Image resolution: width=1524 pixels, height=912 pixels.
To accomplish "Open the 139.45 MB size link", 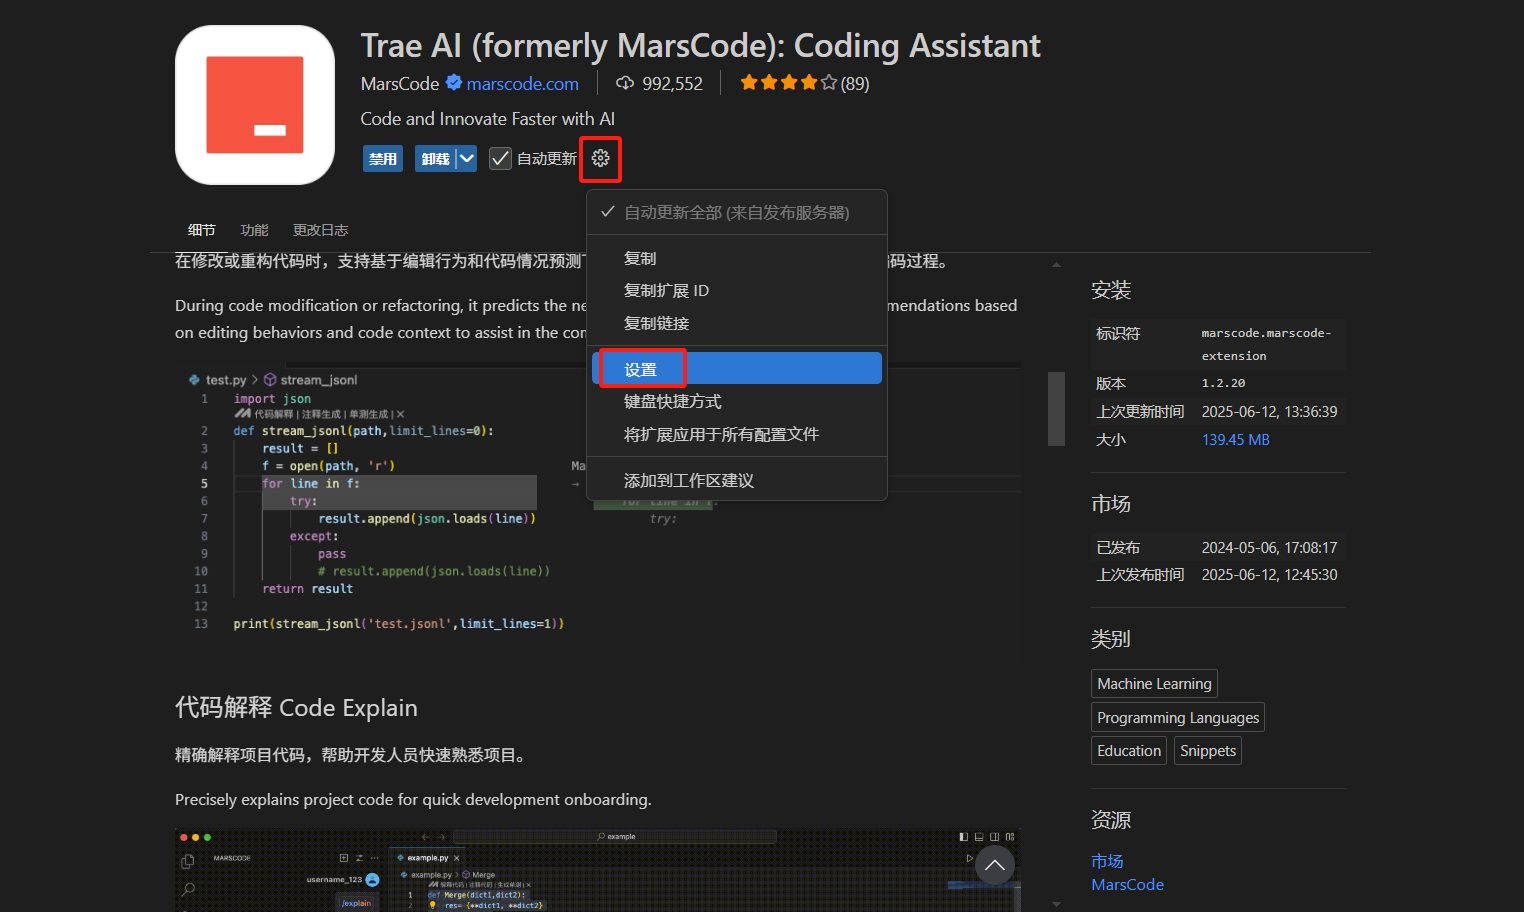I will (1236, 440).
